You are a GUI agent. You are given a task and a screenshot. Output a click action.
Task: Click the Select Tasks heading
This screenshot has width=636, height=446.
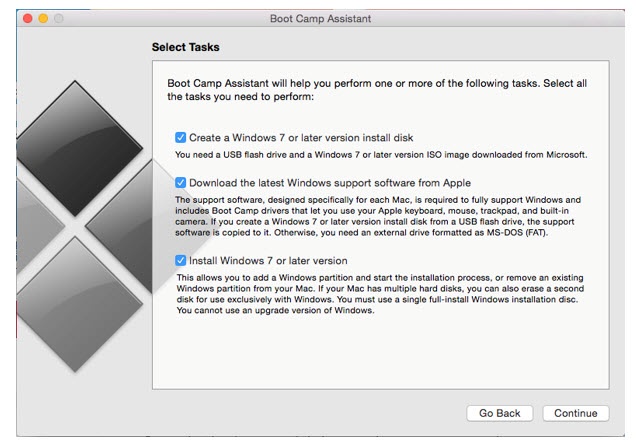coord(185,47)
